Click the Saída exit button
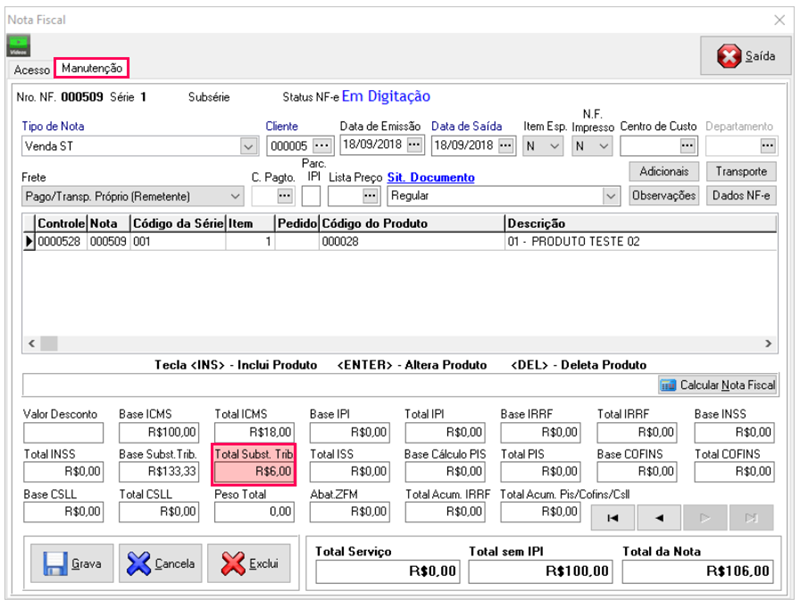The height and width of the screenshot is (607, 800). [739, 57]
